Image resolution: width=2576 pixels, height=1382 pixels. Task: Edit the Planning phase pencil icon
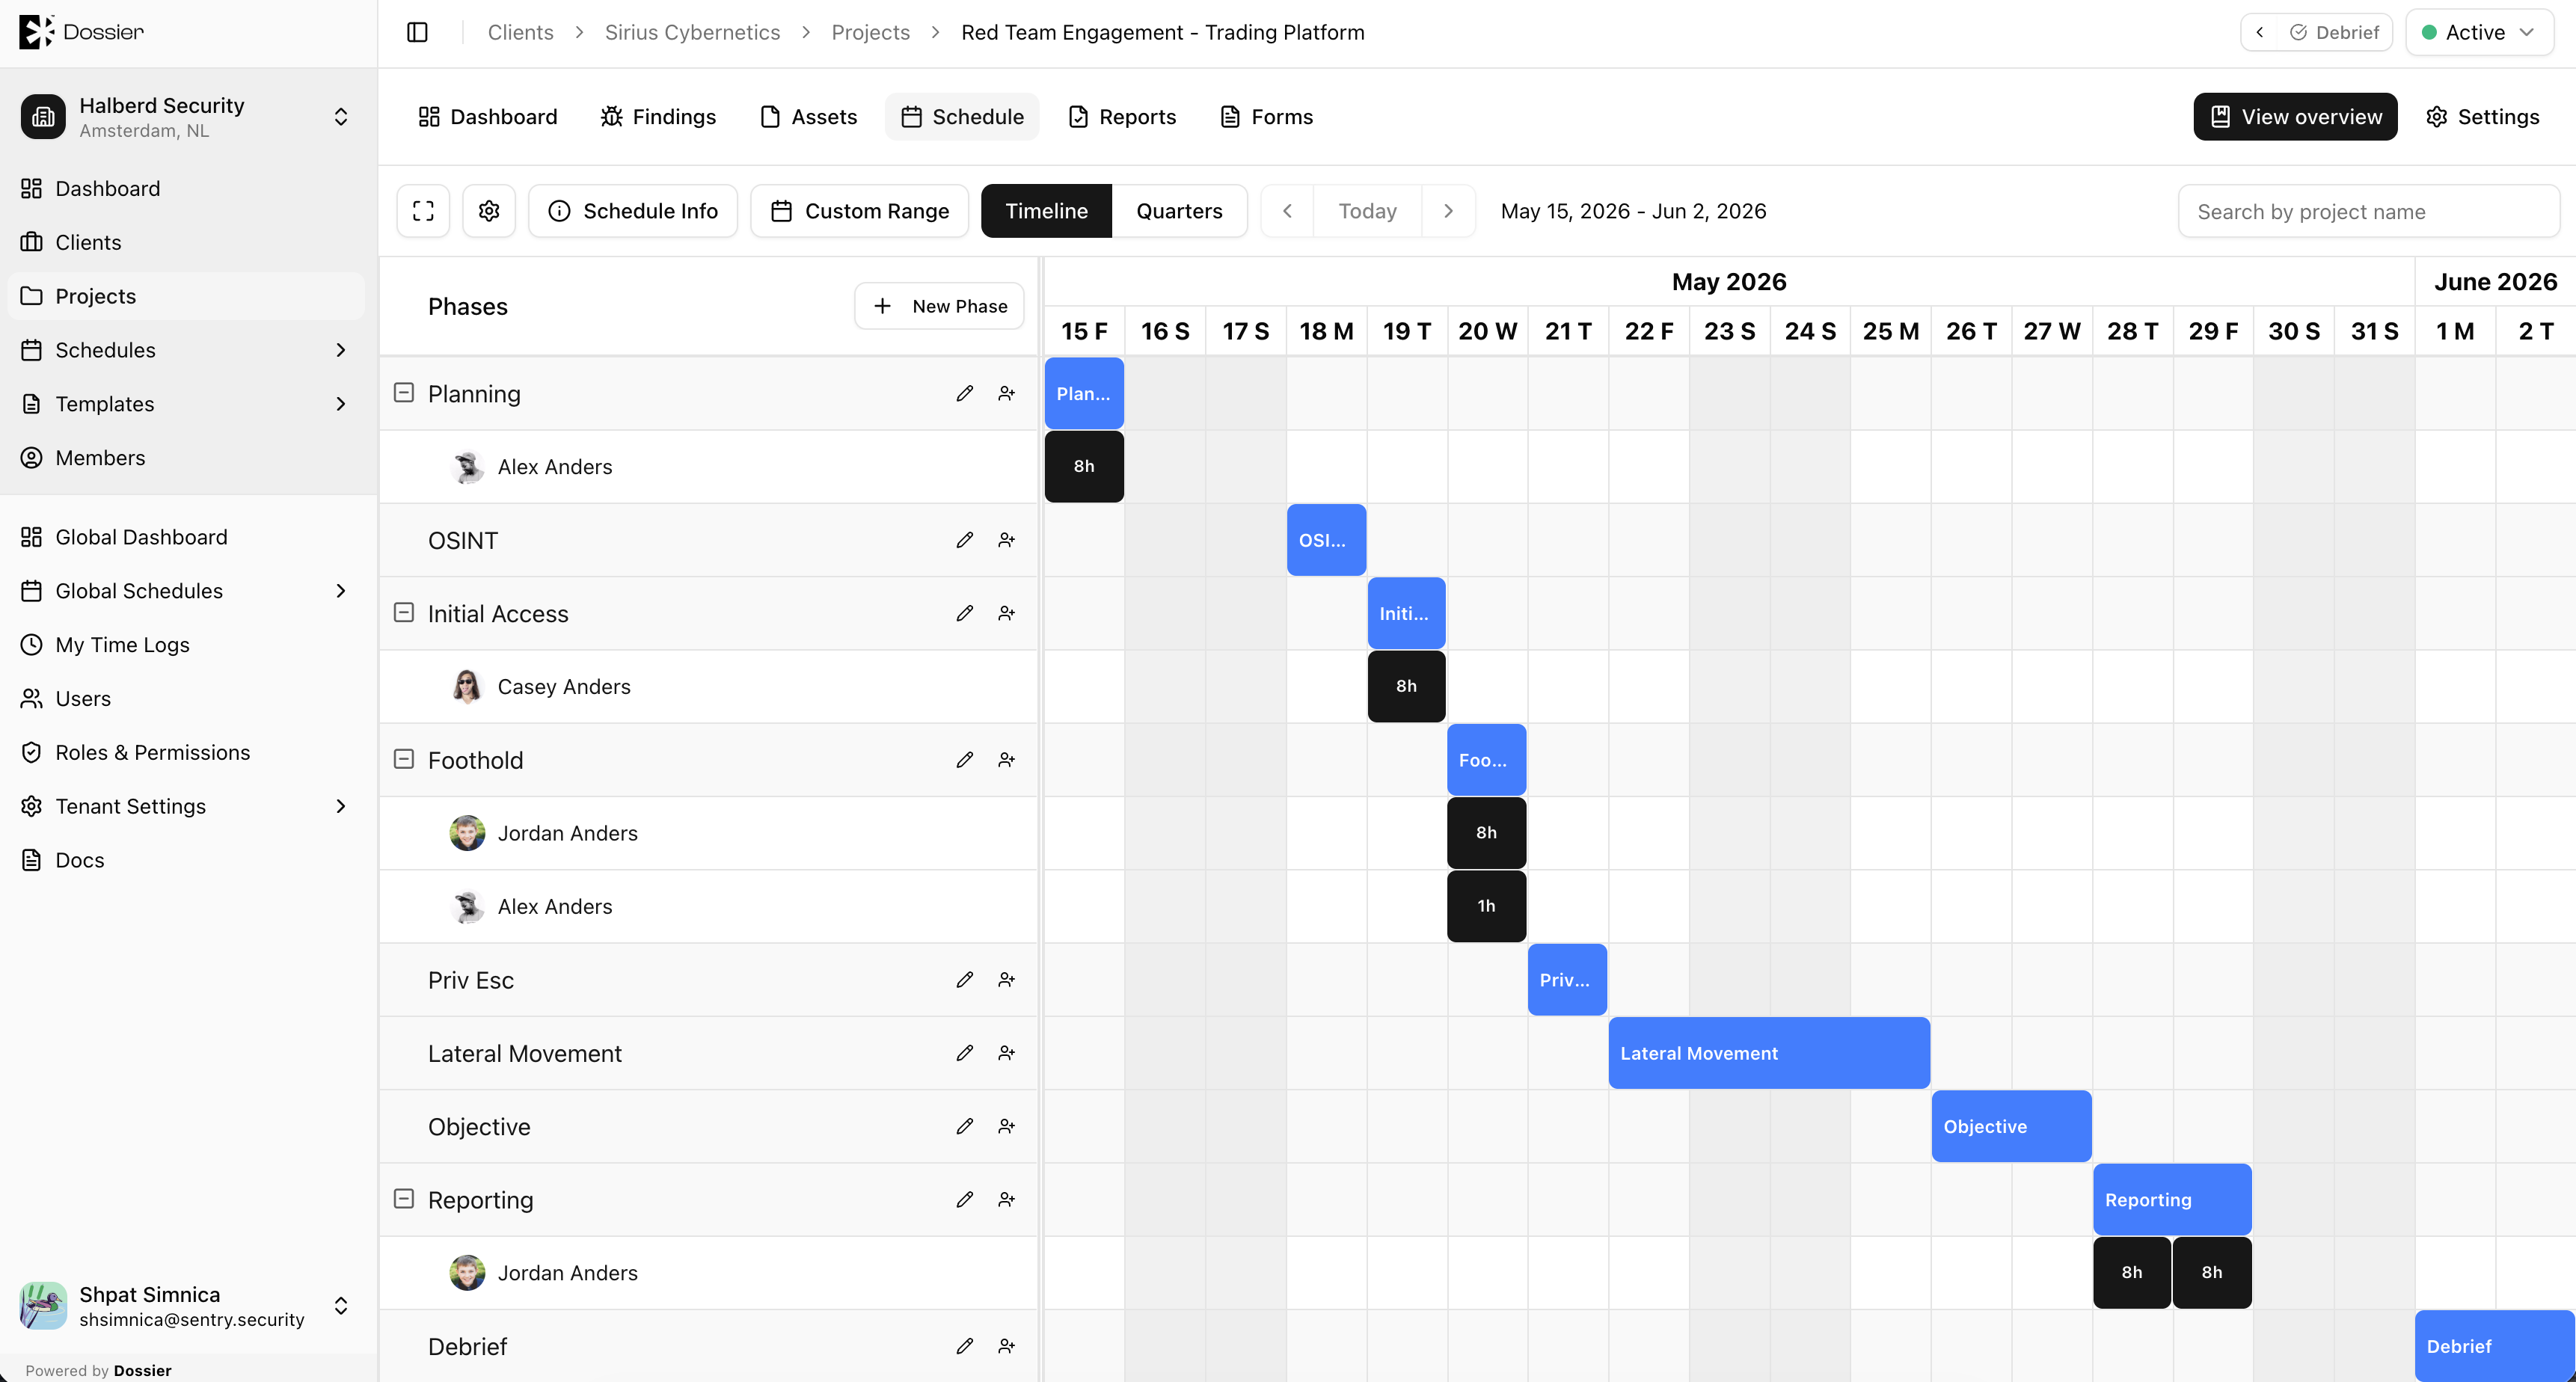(964, 394)
